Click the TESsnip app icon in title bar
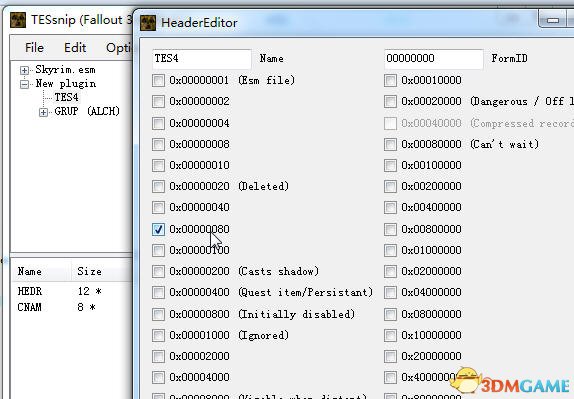This screenshot has width=574, height=399. point(18,19)
